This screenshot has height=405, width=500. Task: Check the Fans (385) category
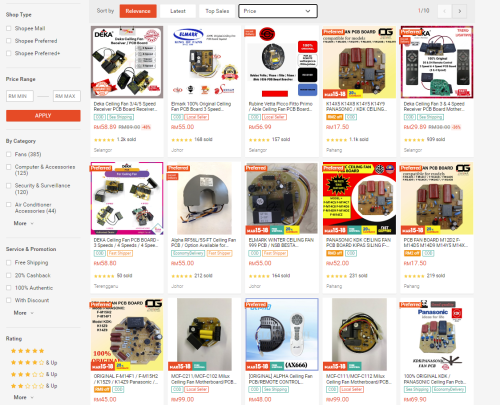click(9, 154)
